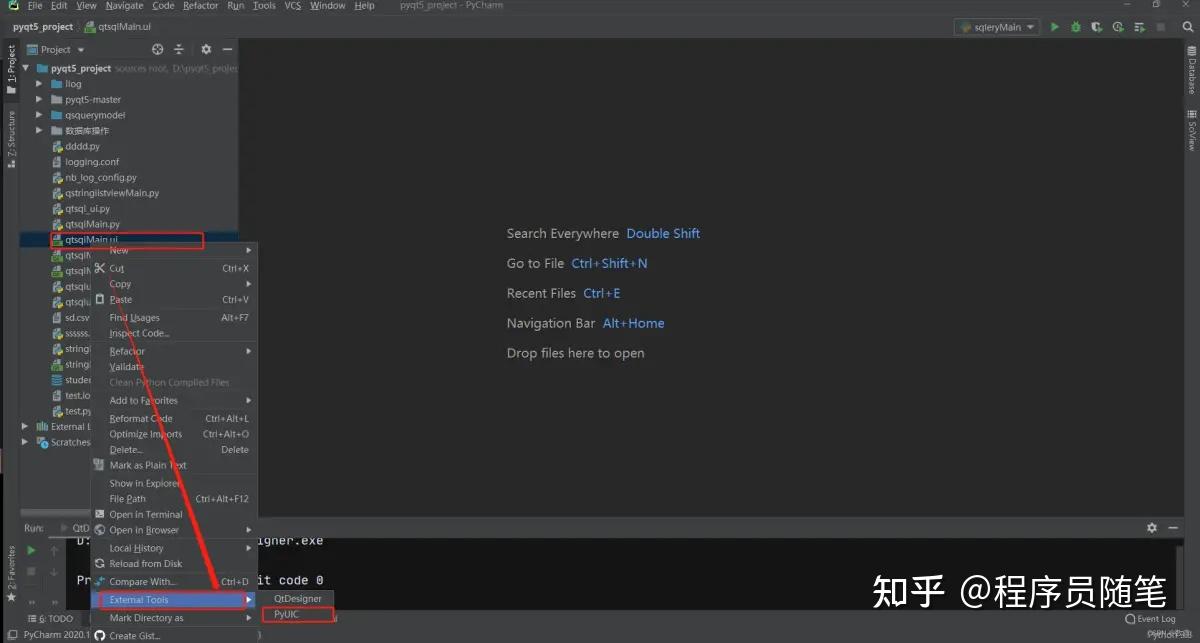Click the pyqt5_project breadcrumb

(43, 27)
